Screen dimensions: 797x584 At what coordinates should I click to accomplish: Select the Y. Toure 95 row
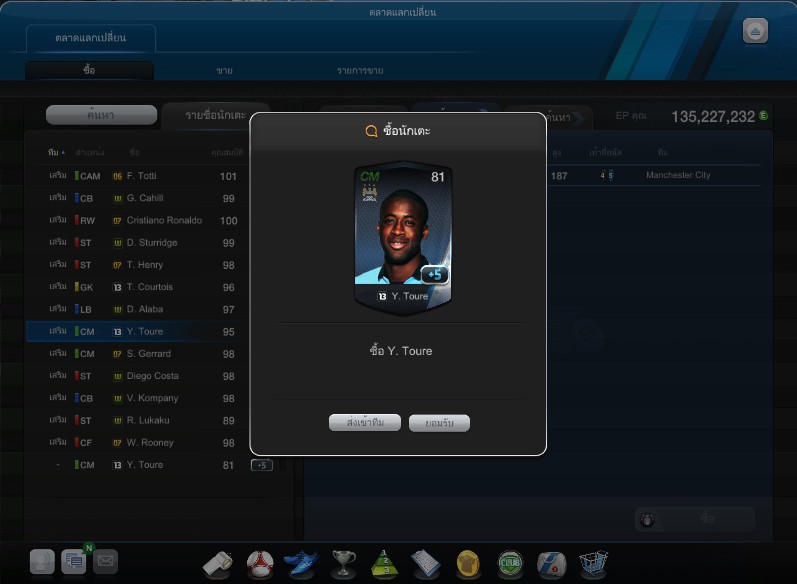click(x=138, y=331)
